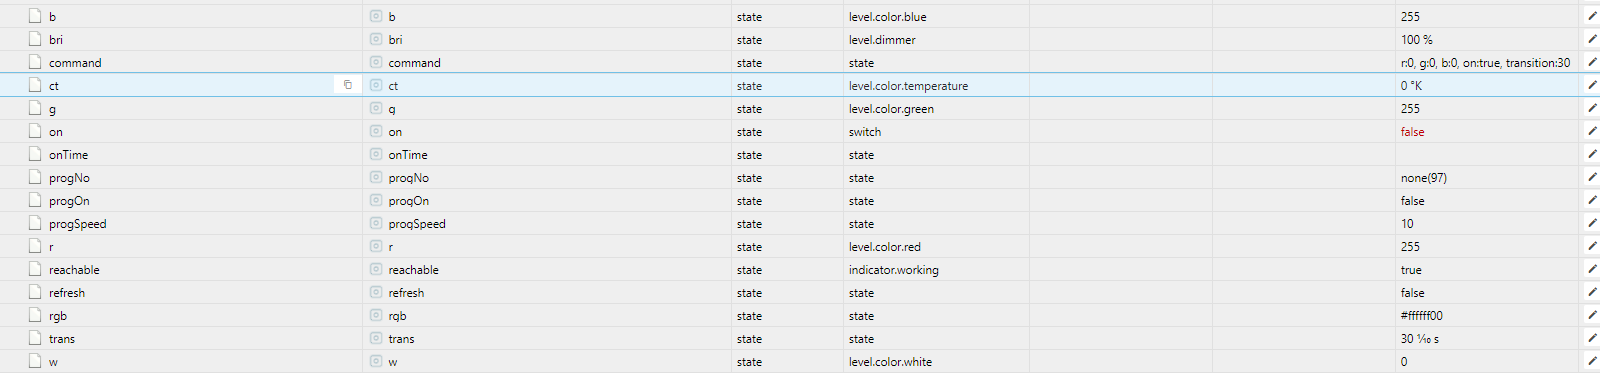1600x373 pixels.
Task: Click the '0 °K' value of ct
Action: click(1411, 86)
